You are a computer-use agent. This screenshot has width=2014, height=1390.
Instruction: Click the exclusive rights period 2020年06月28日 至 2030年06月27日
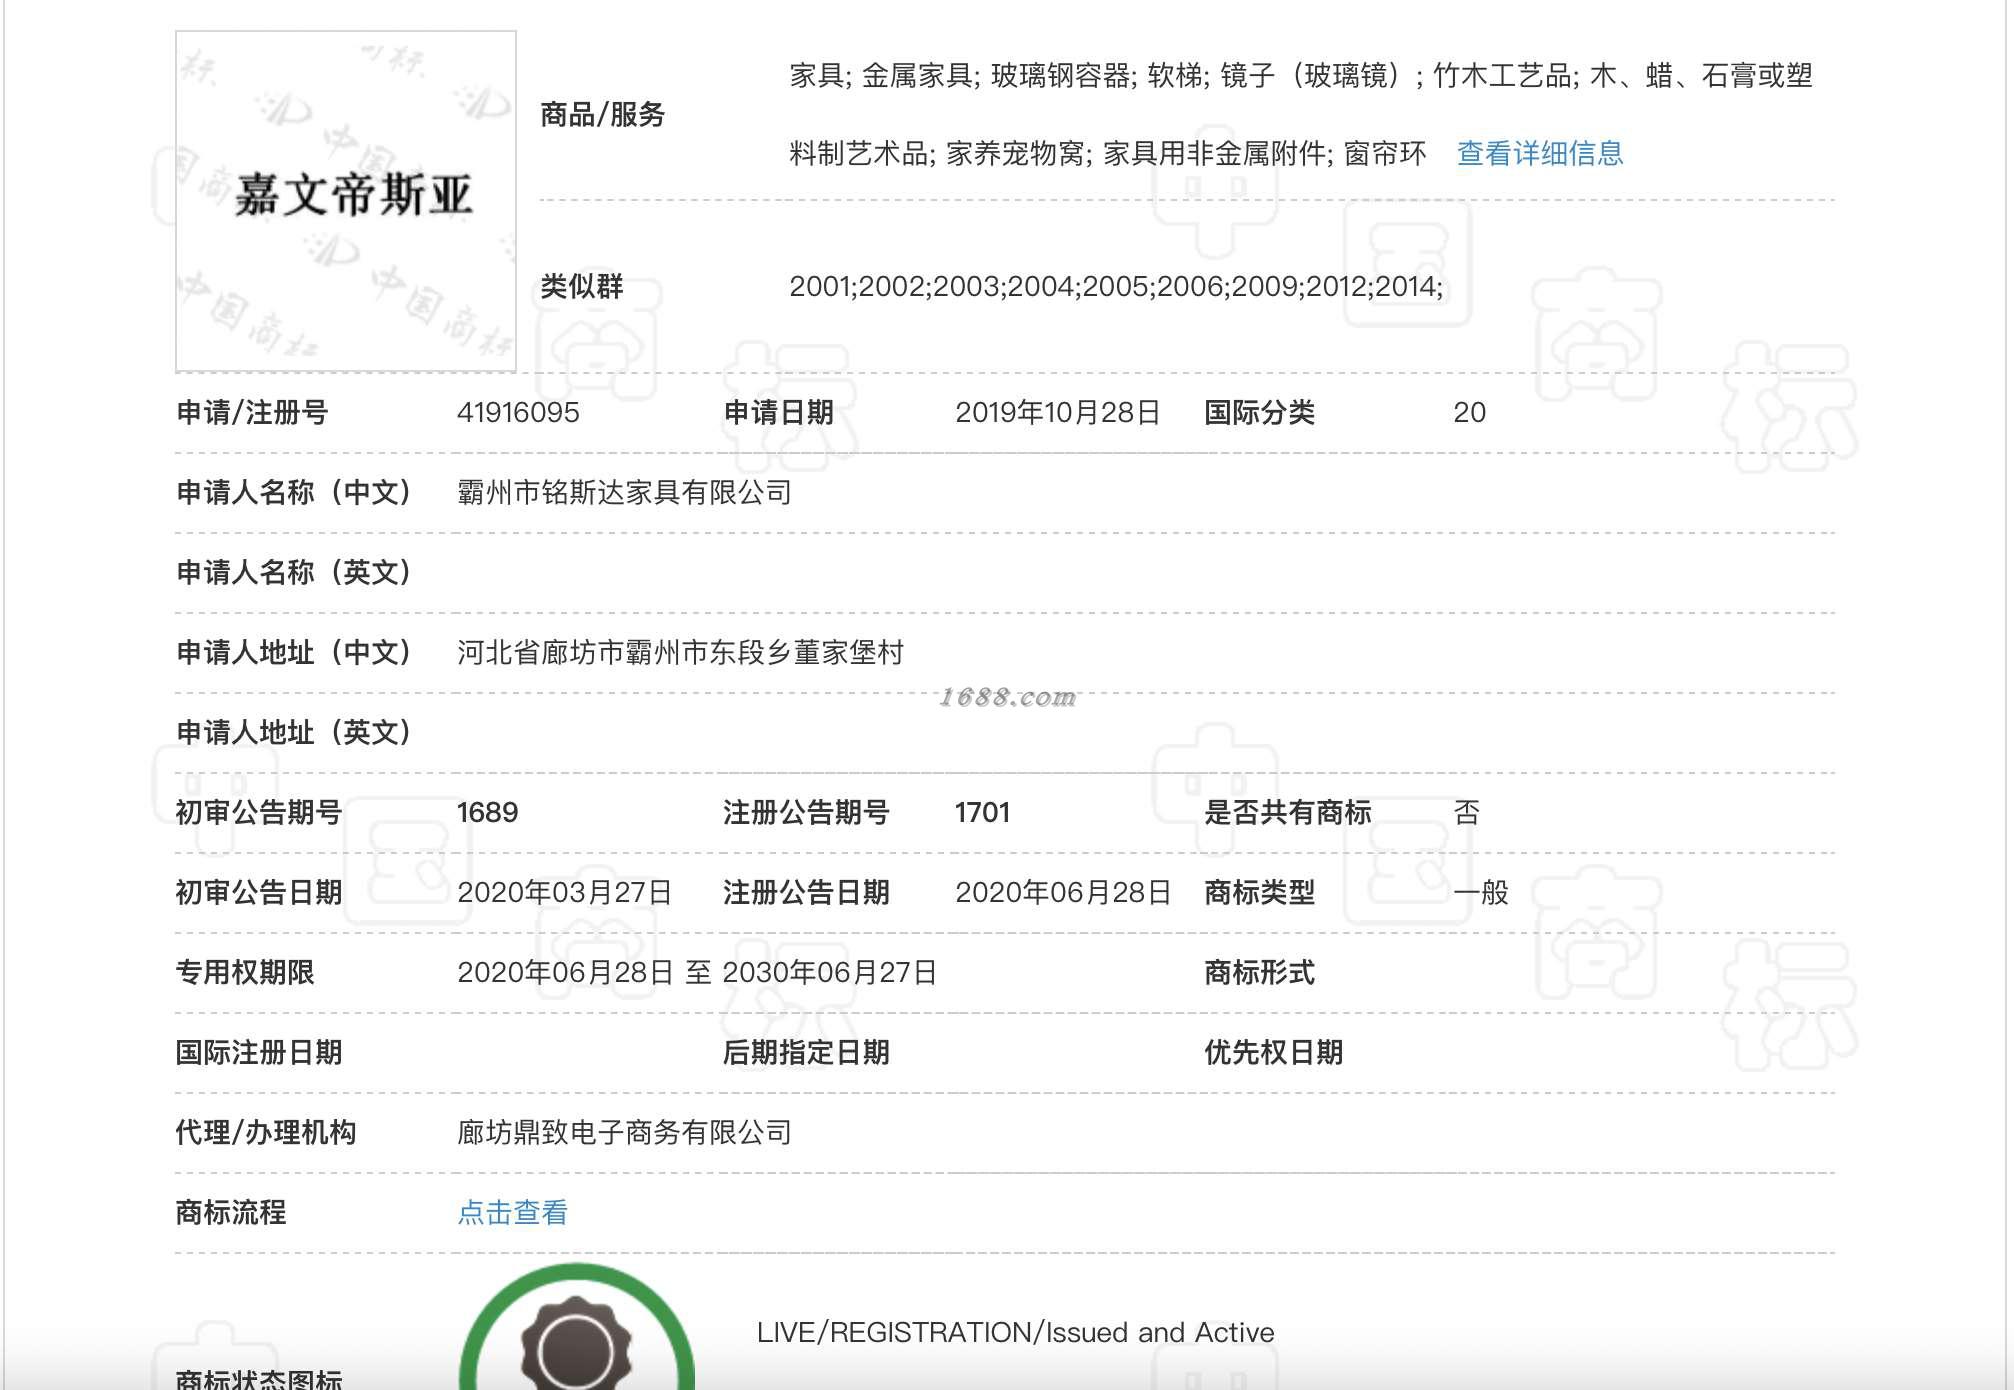click(696, 972)
